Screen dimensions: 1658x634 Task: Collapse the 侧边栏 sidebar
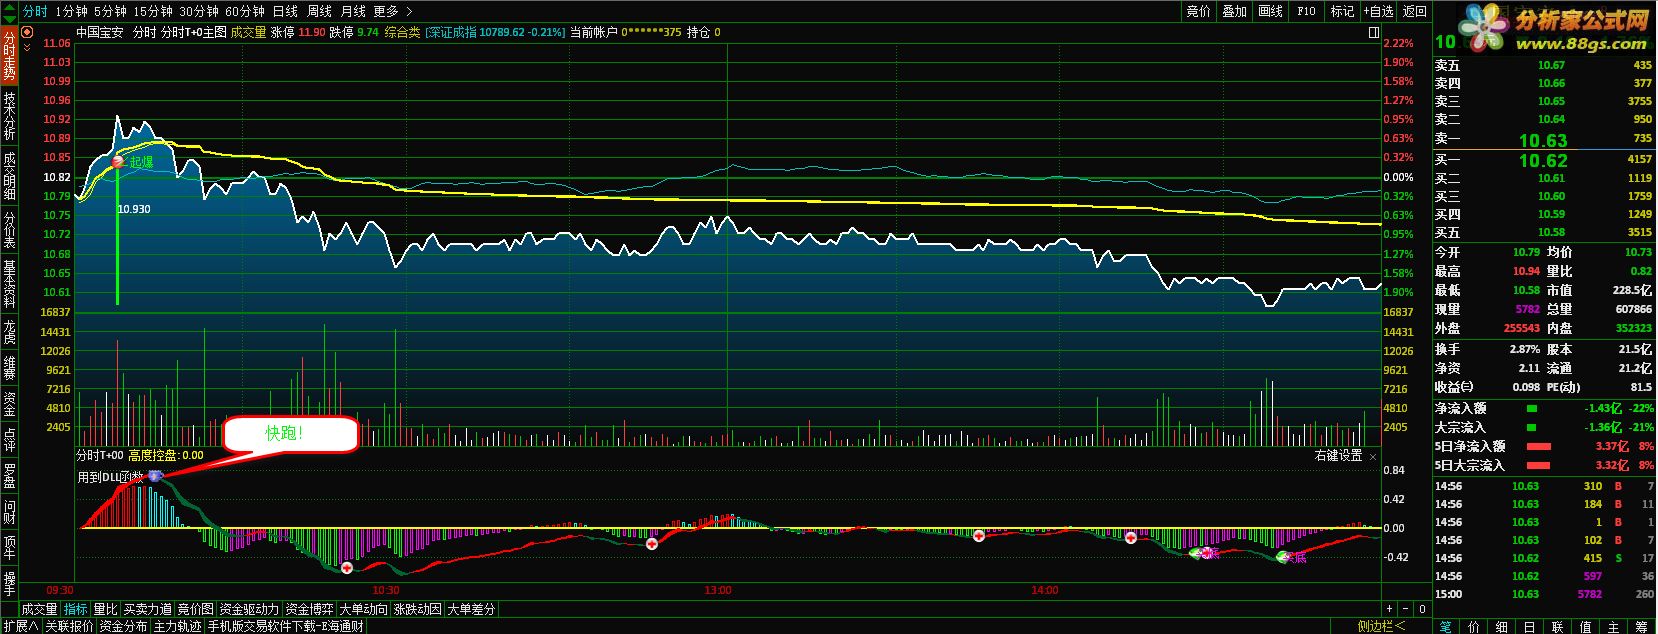click(1381, 626)
